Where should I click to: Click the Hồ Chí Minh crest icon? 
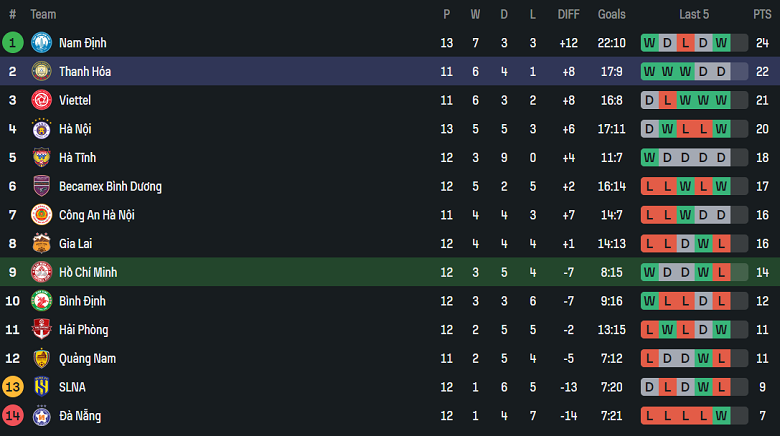(x=41, y=272)
